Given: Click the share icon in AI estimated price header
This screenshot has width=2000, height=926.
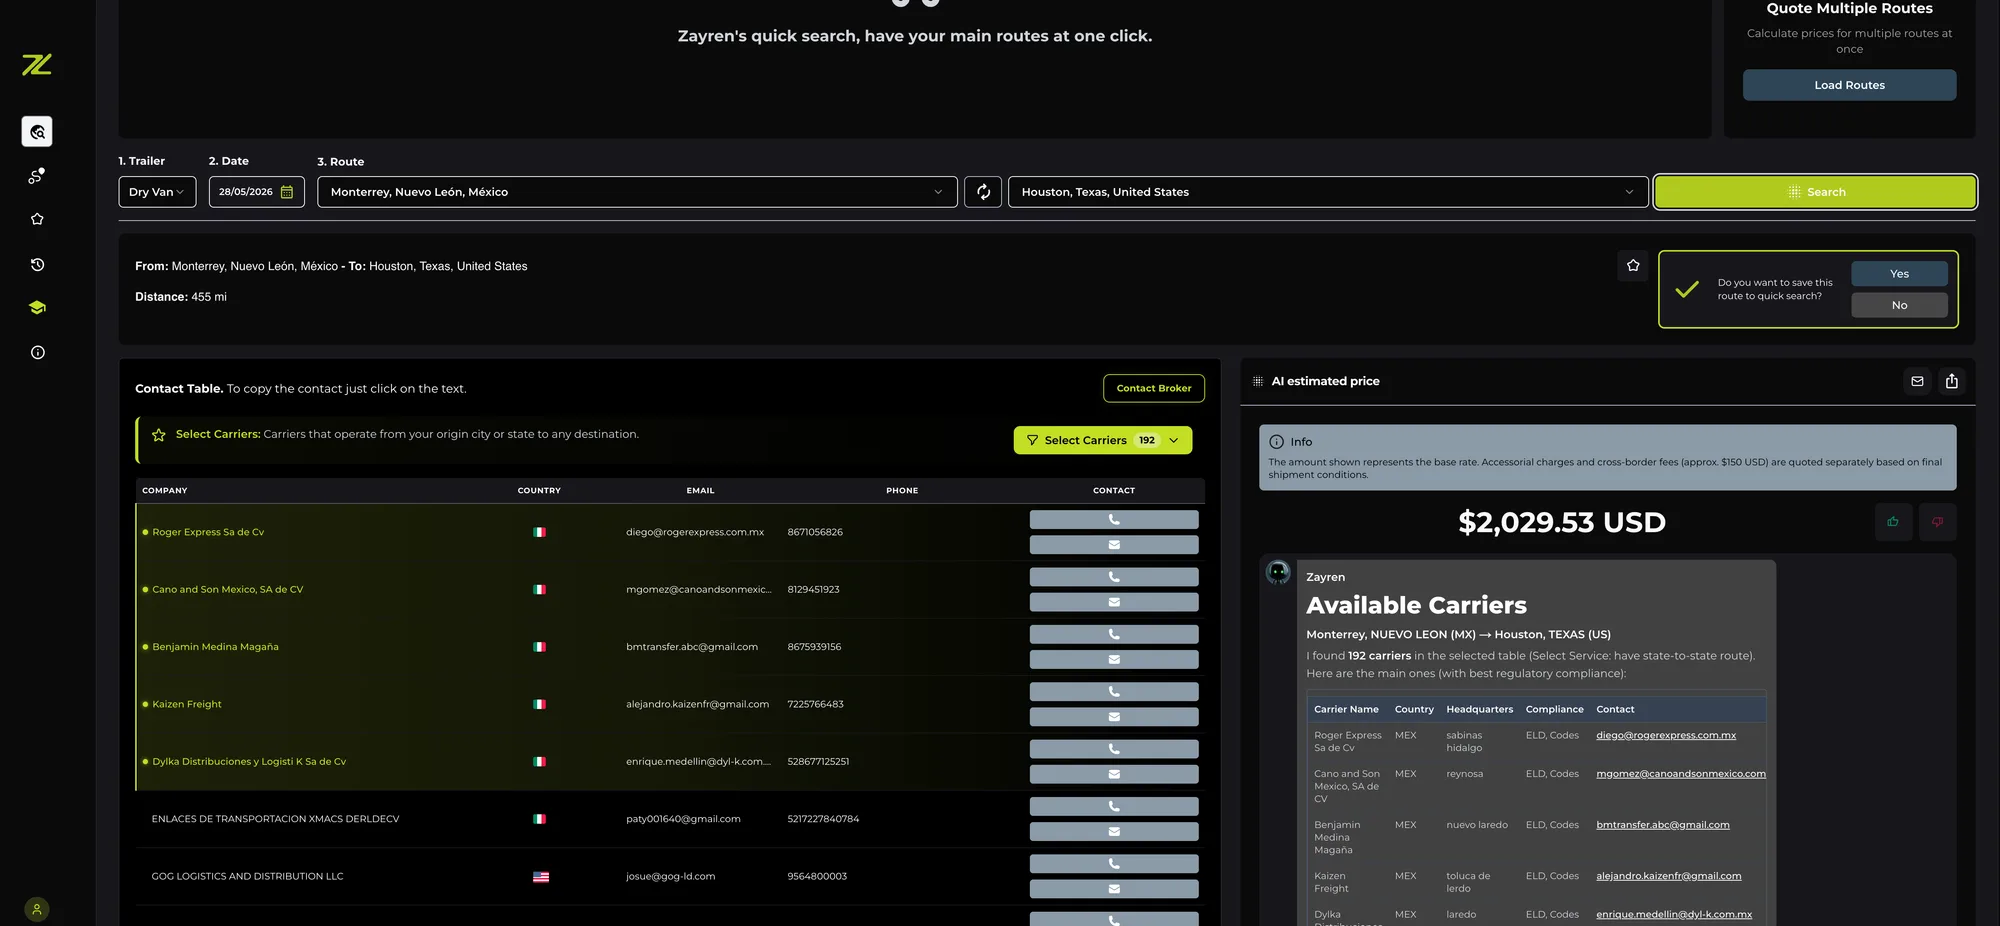Looking at the screenshot, I should click(1952, 381).
